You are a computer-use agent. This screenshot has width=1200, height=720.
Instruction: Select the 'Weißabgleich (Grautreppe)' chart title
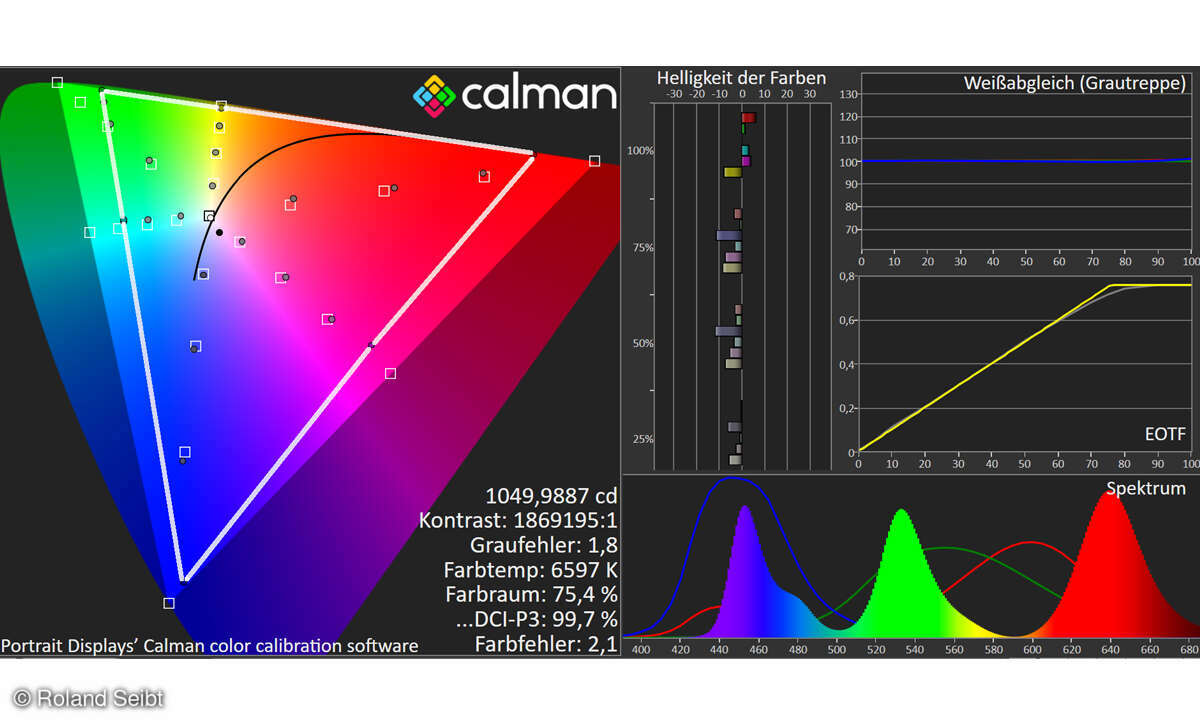pyautogui.click(x=1075, y=82)
